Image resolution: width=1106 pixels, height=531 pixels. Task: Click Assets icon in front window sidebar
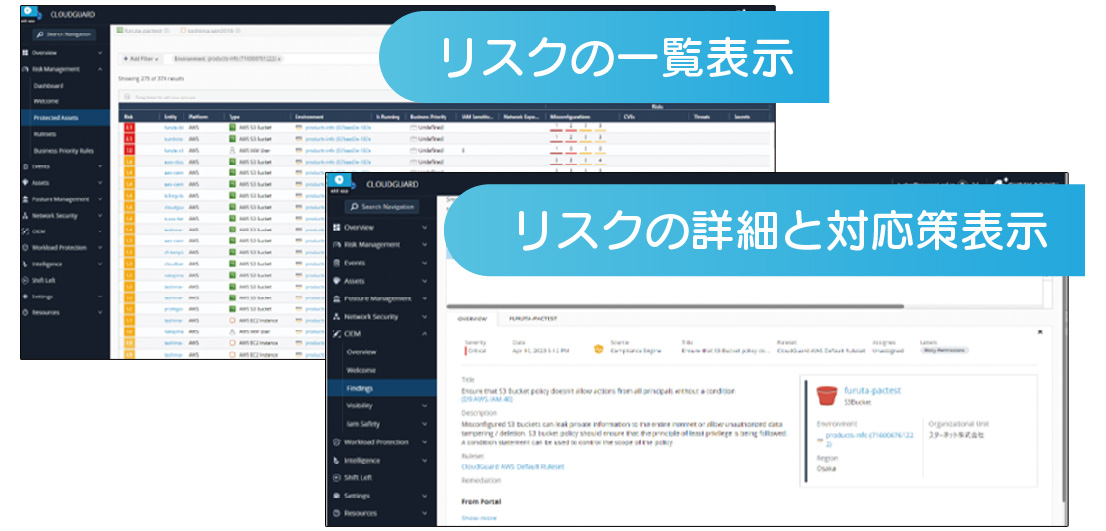coord(337,281)
